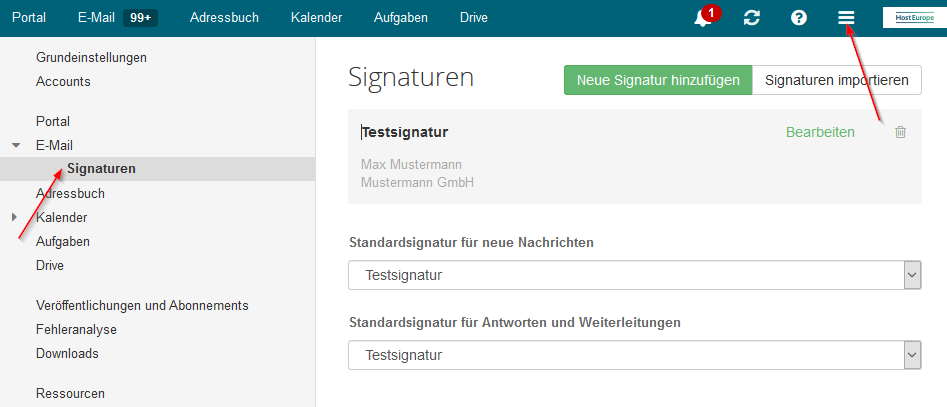Image resolution: width=947 pixels, height=407 pixels.
Task: Expand the Kalender settings tree node
Action: click(15, 217)
